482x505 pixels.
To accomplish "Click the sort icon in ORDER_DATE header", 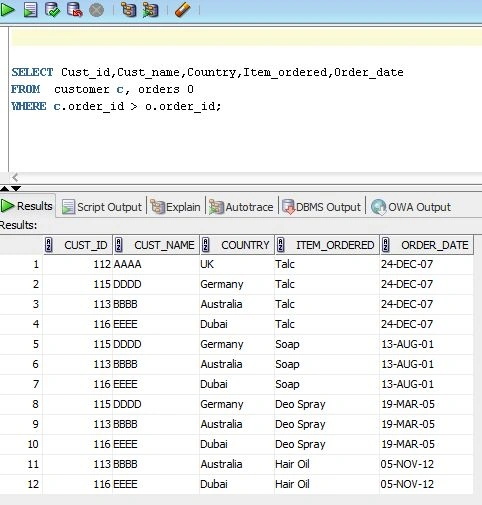I will pos(386,245).
